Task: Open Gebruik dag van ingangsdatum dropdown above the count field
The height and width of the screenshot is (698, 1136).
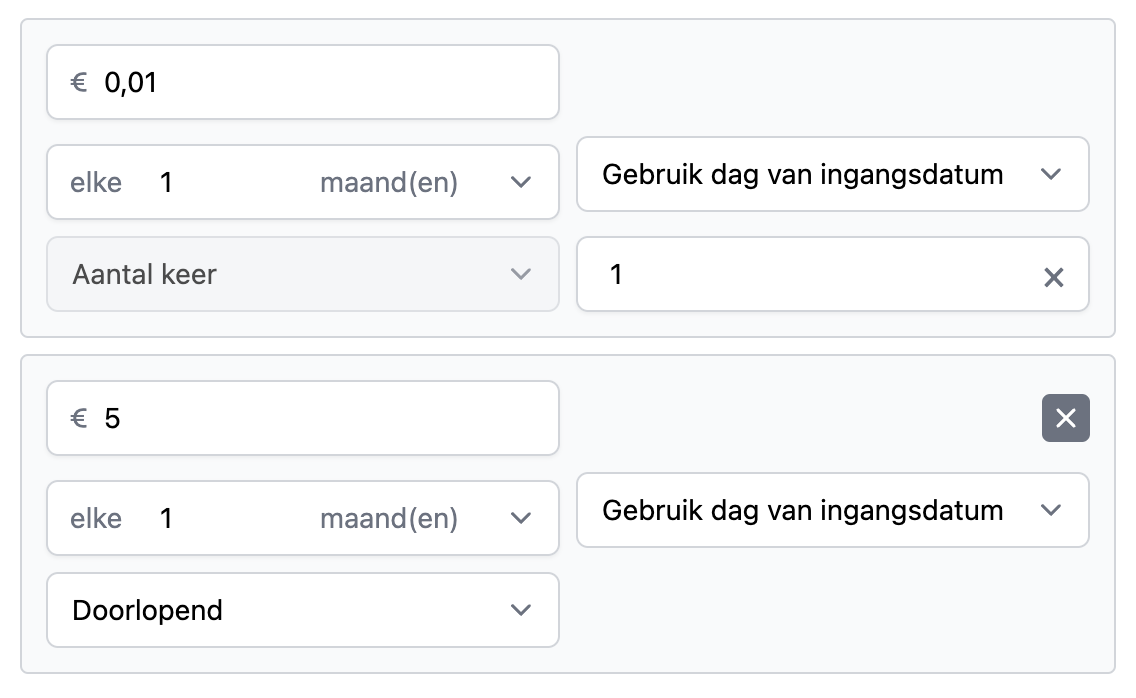Action: (832, 174)
